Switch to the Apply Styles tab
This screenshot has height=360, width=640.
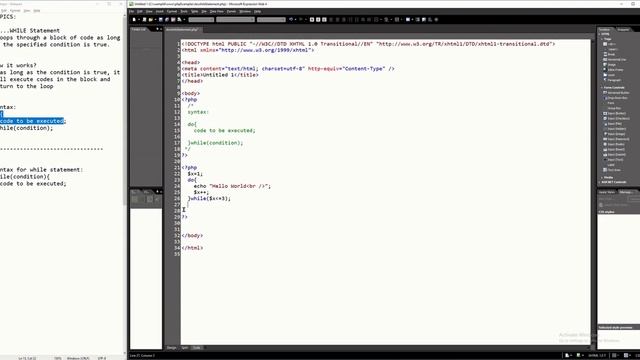point(607,192)
